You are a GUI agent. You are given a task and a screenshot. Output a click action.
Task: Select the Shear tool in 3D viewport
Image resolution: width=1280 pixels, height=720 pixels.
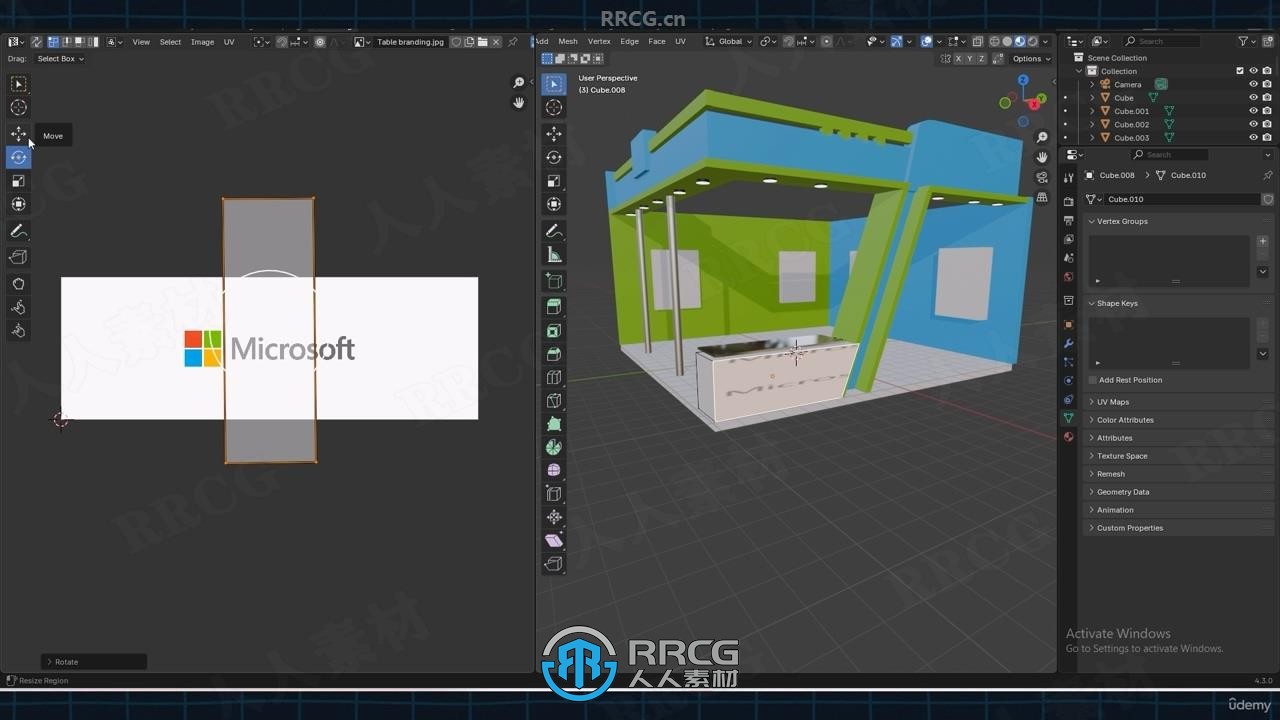pos(553,540)
